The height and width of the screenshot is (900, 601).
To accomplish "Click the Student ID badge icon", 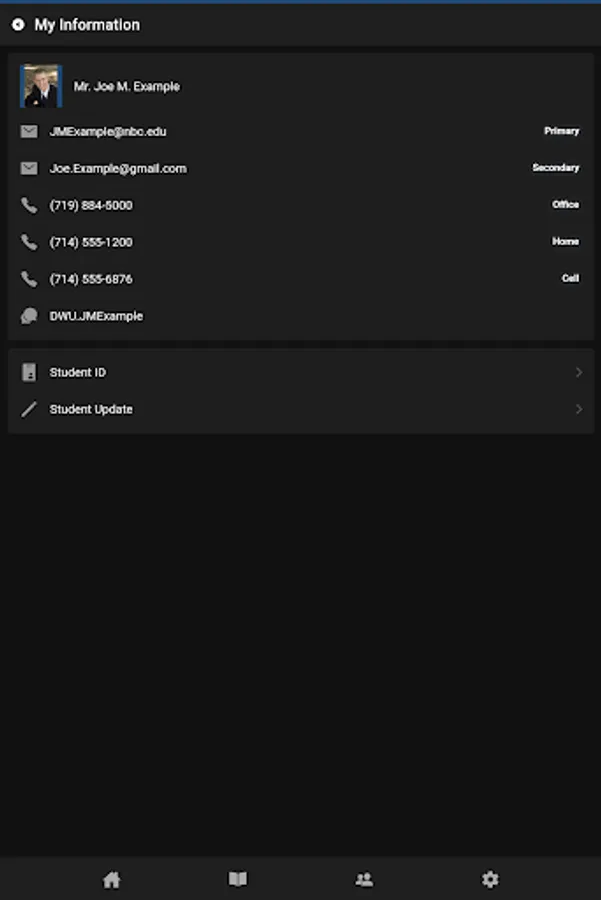I will pyautogui.click(x=29, y=373).
